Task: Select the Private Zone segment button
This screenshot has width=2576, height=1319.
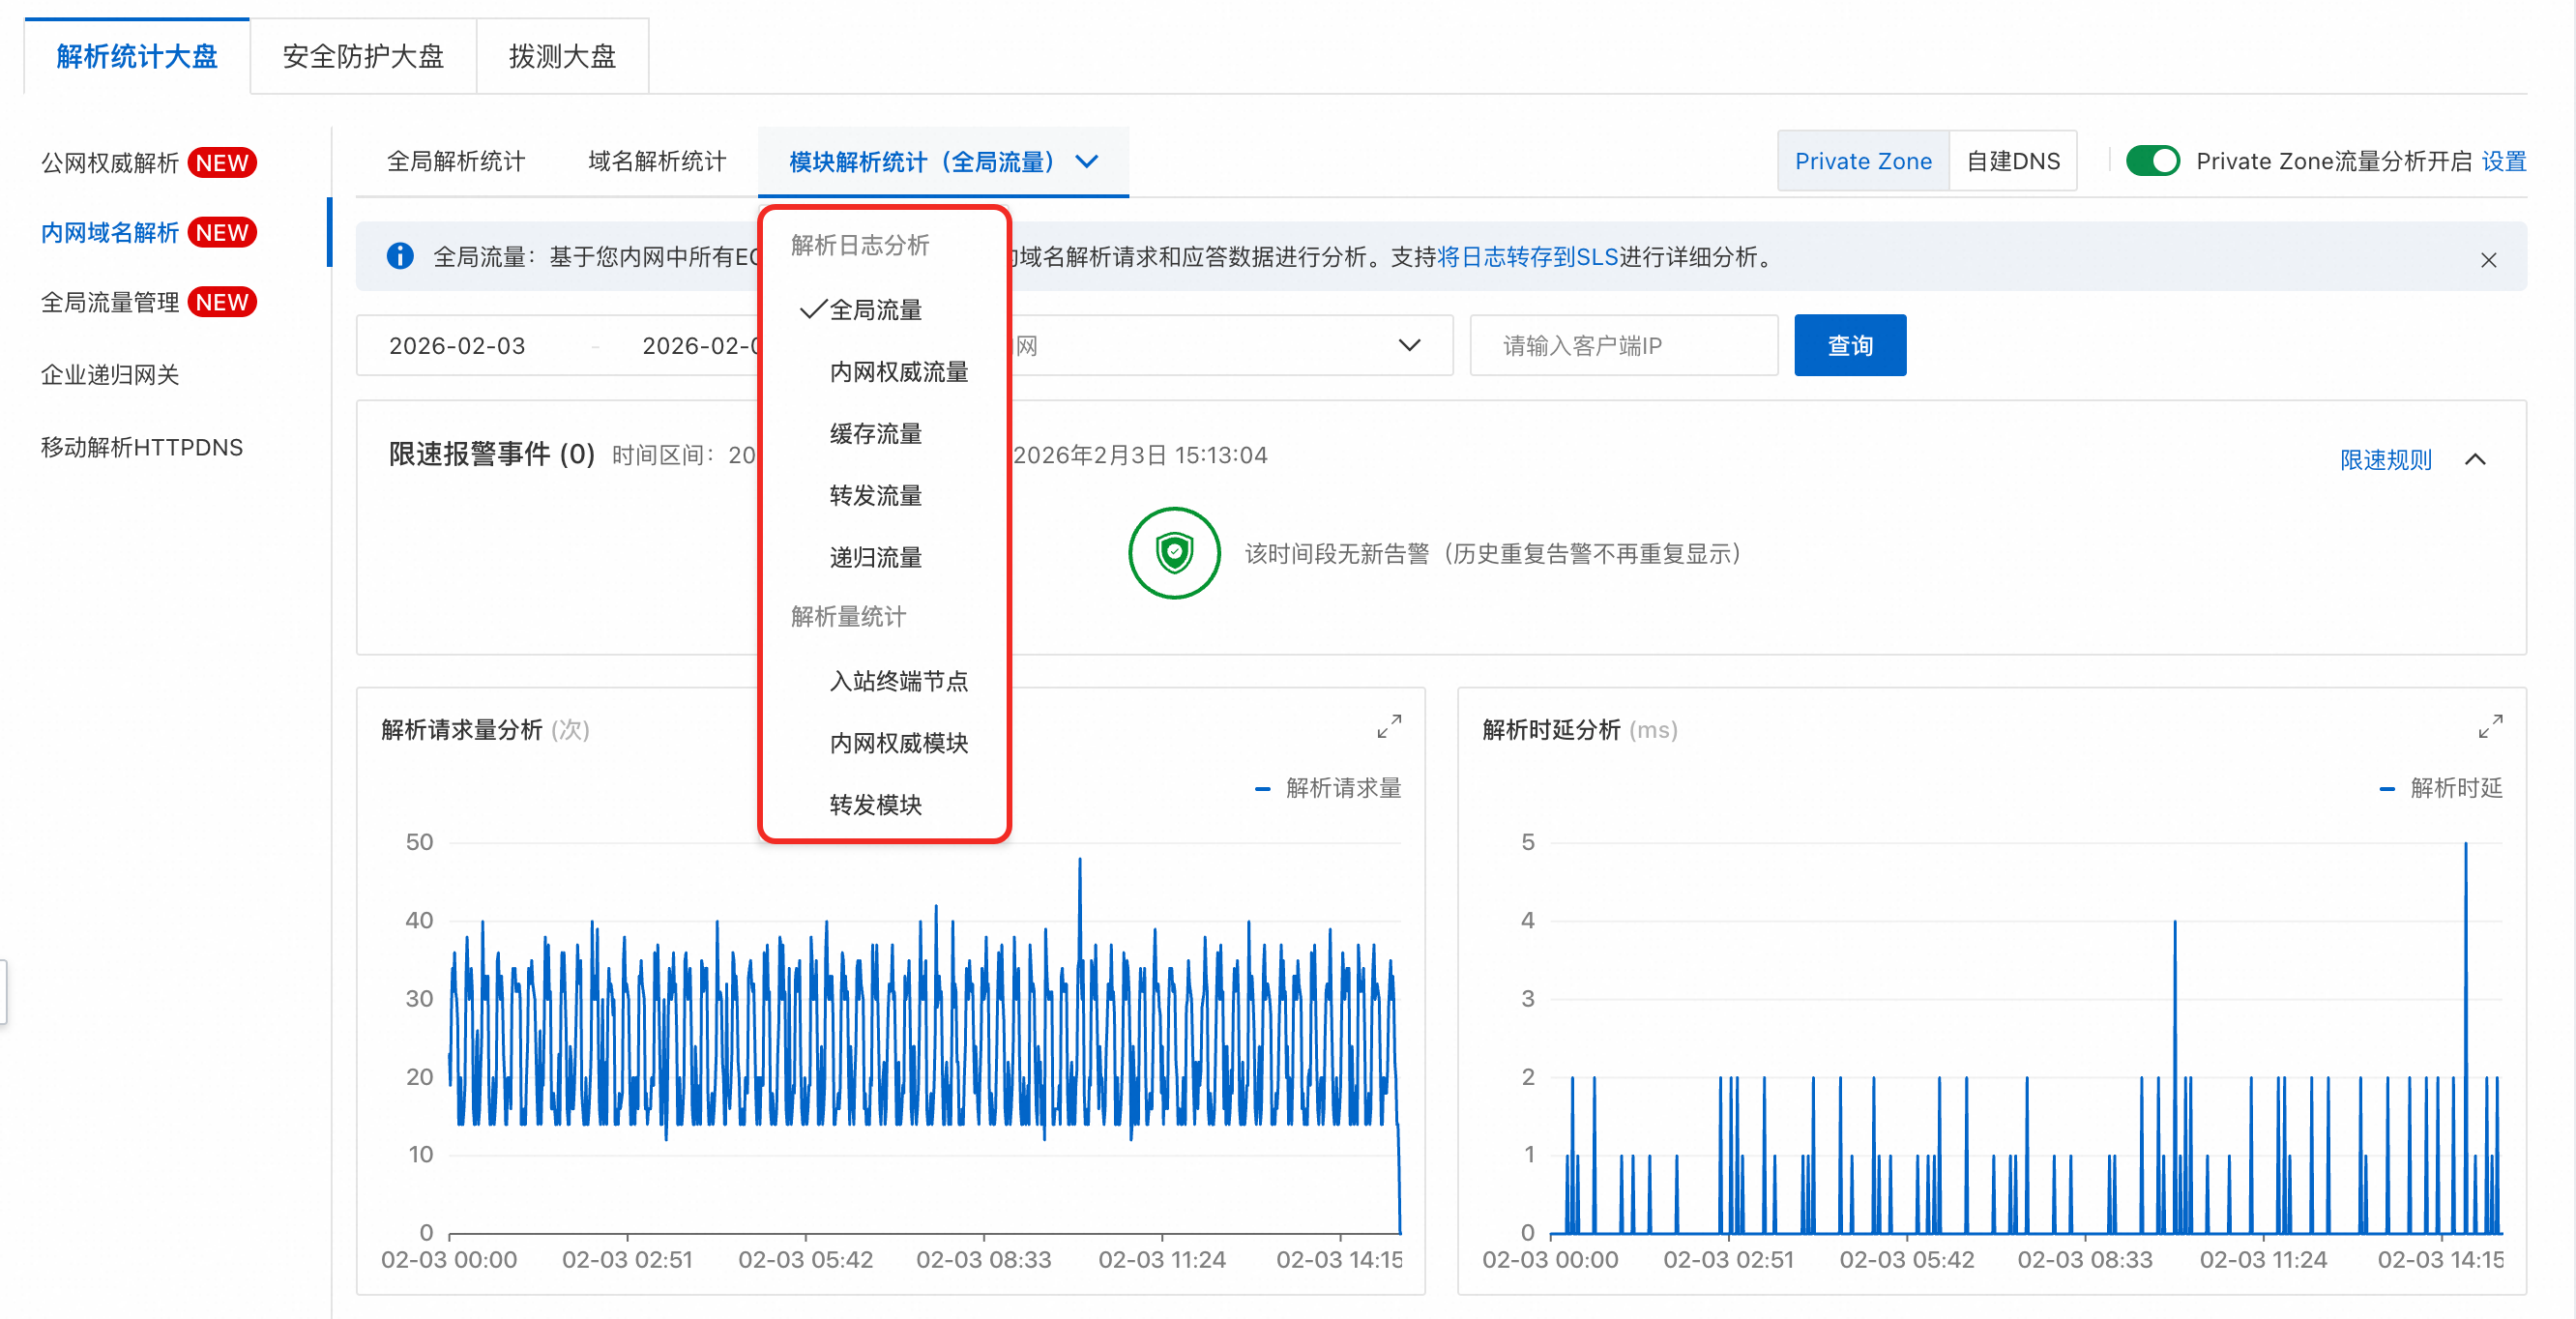Action: click(1862, 161)
